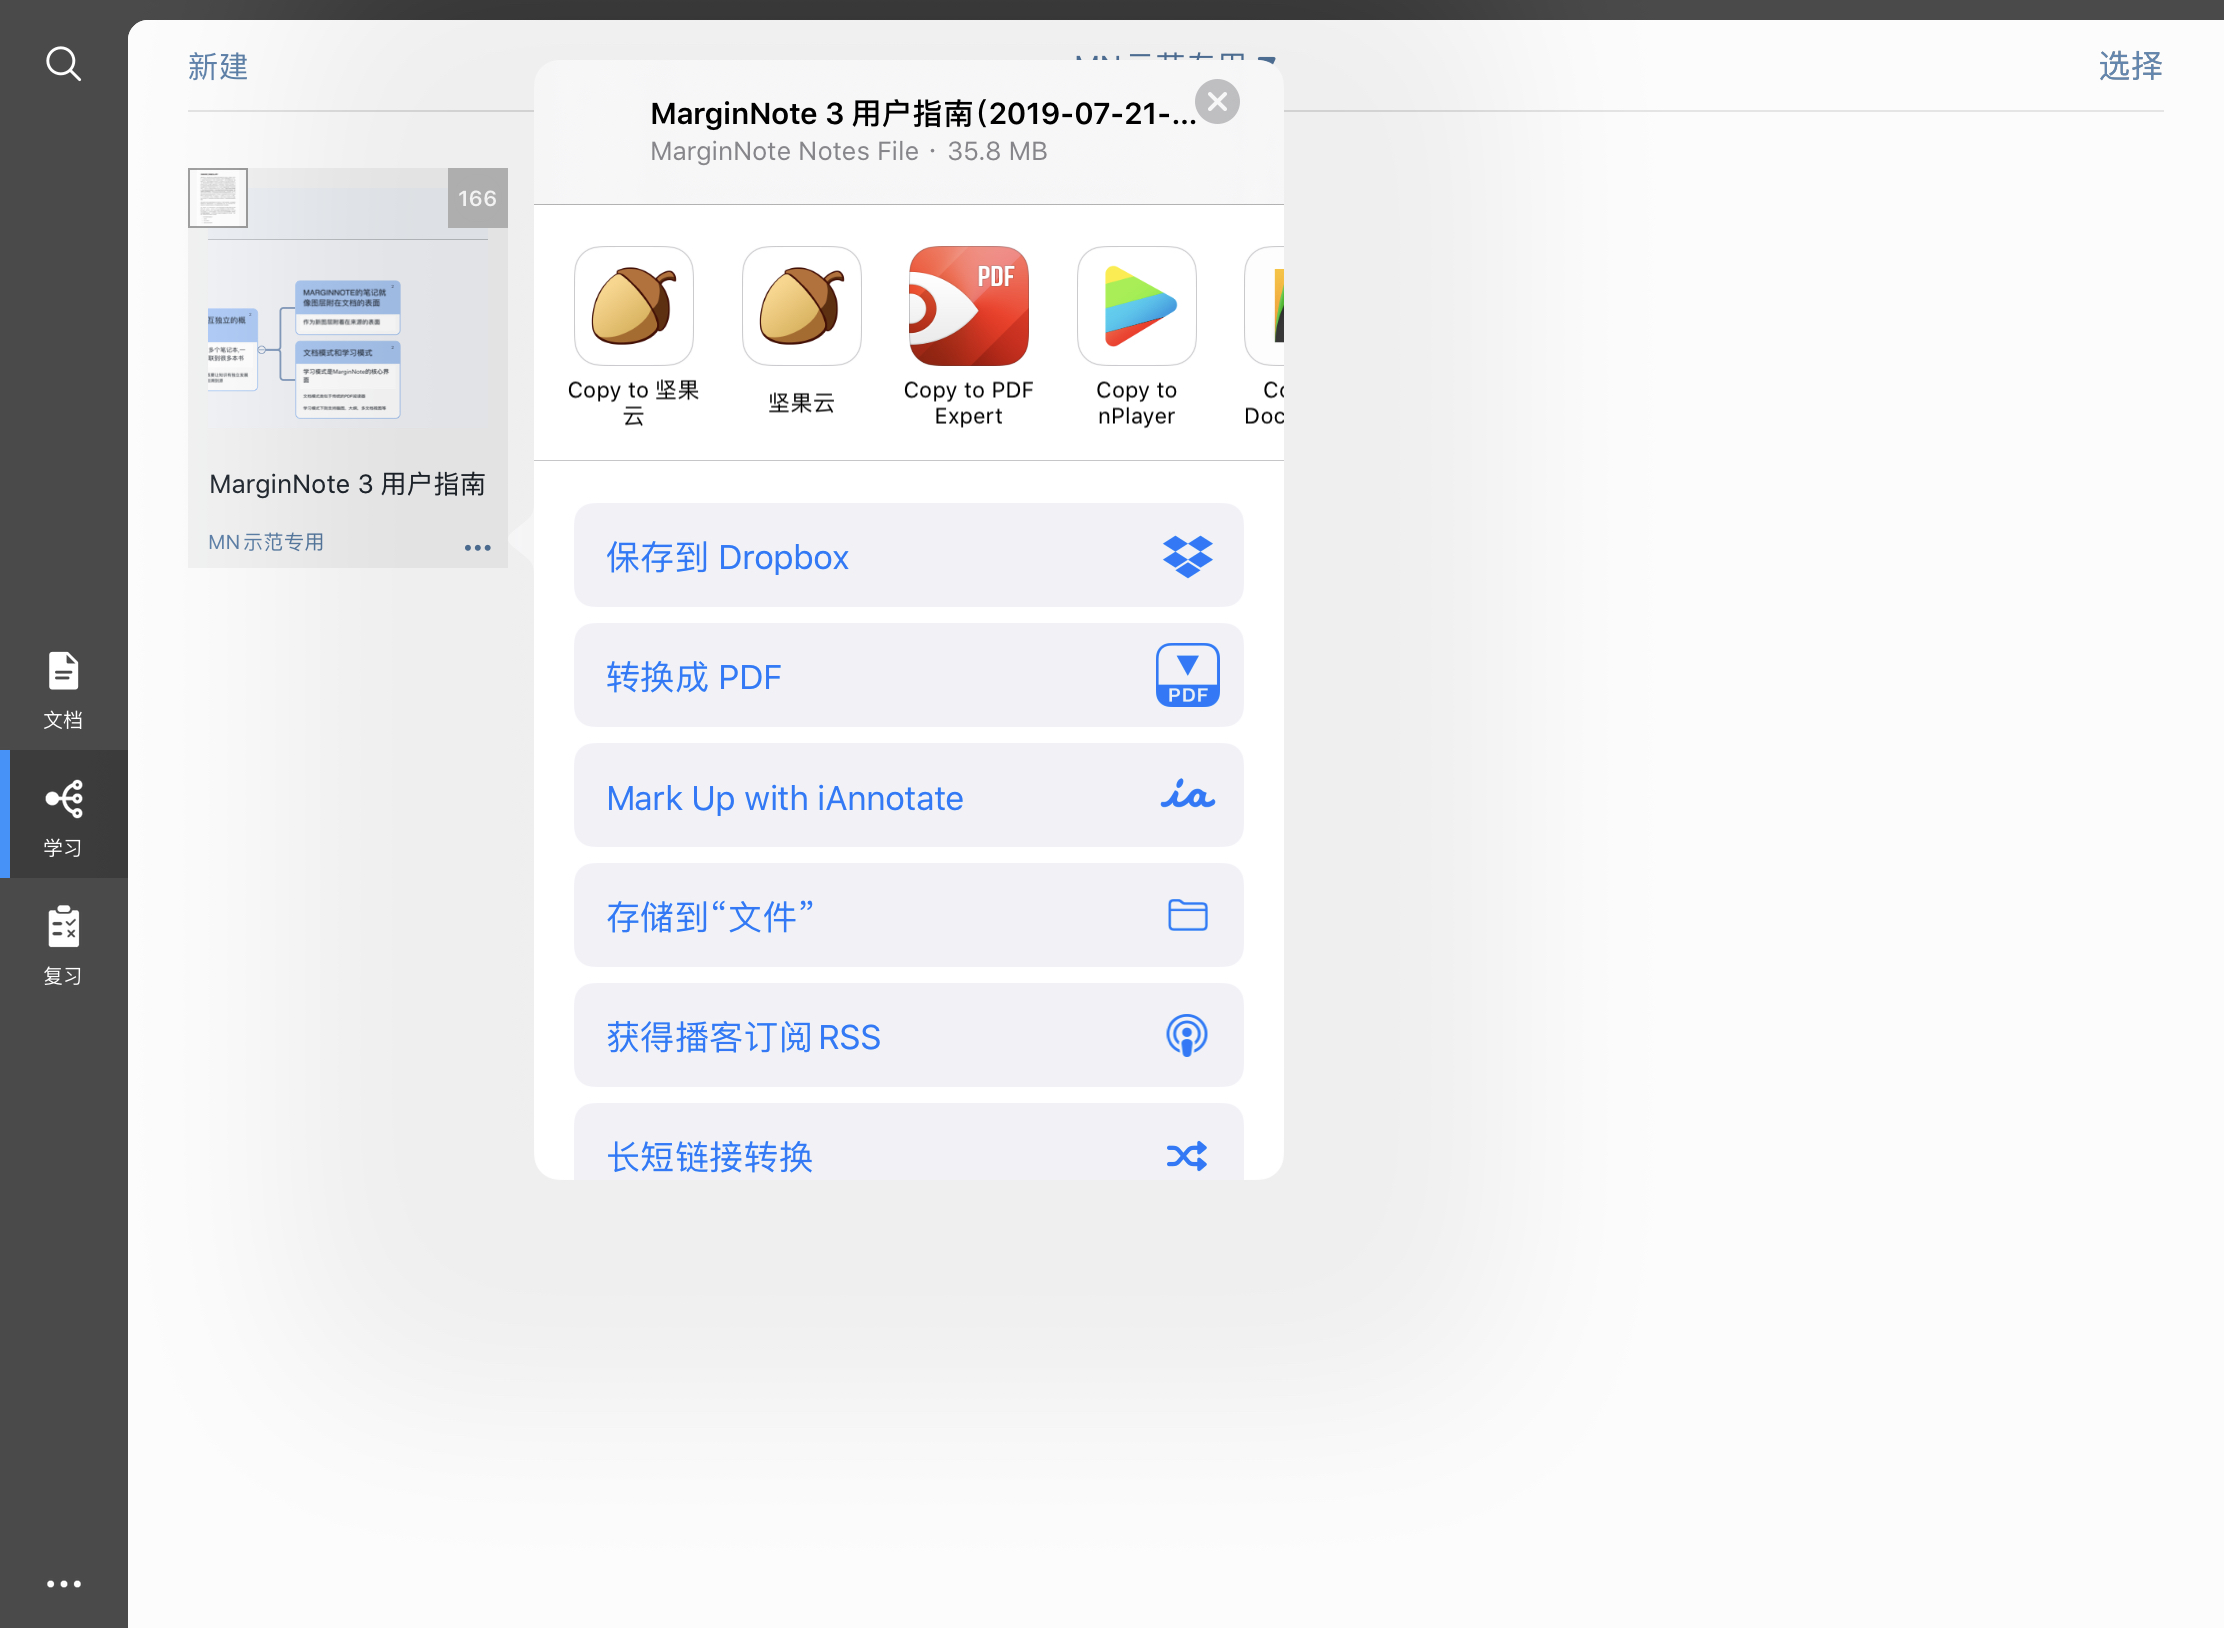Open the notebook card's three-dot menu

coord(478,547)
